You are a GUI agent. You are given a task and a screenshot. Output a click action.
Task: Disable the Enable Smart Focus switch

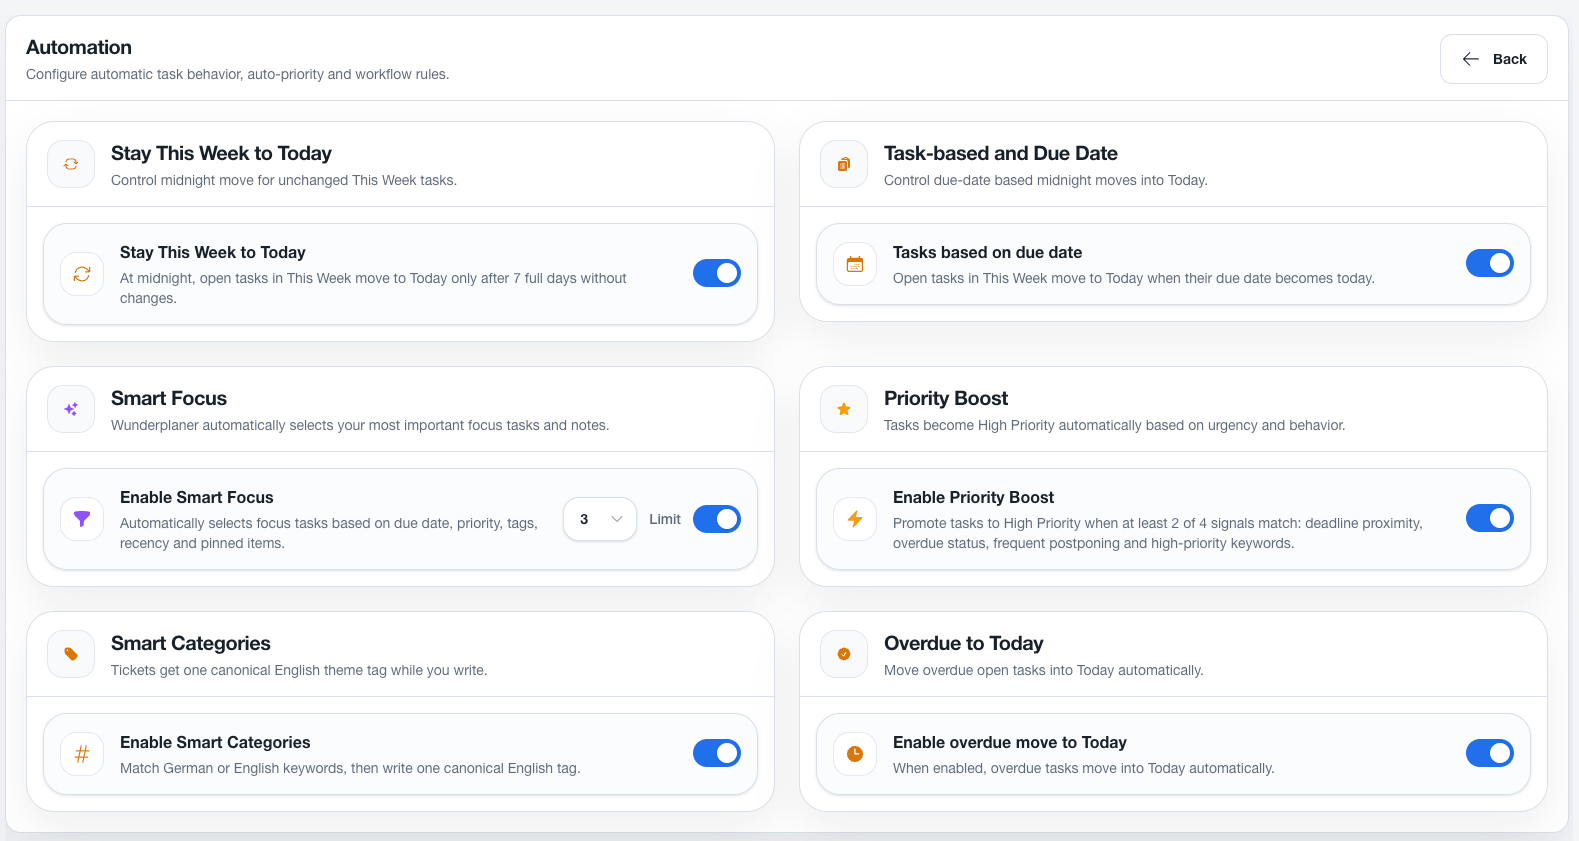pos(717,519)
